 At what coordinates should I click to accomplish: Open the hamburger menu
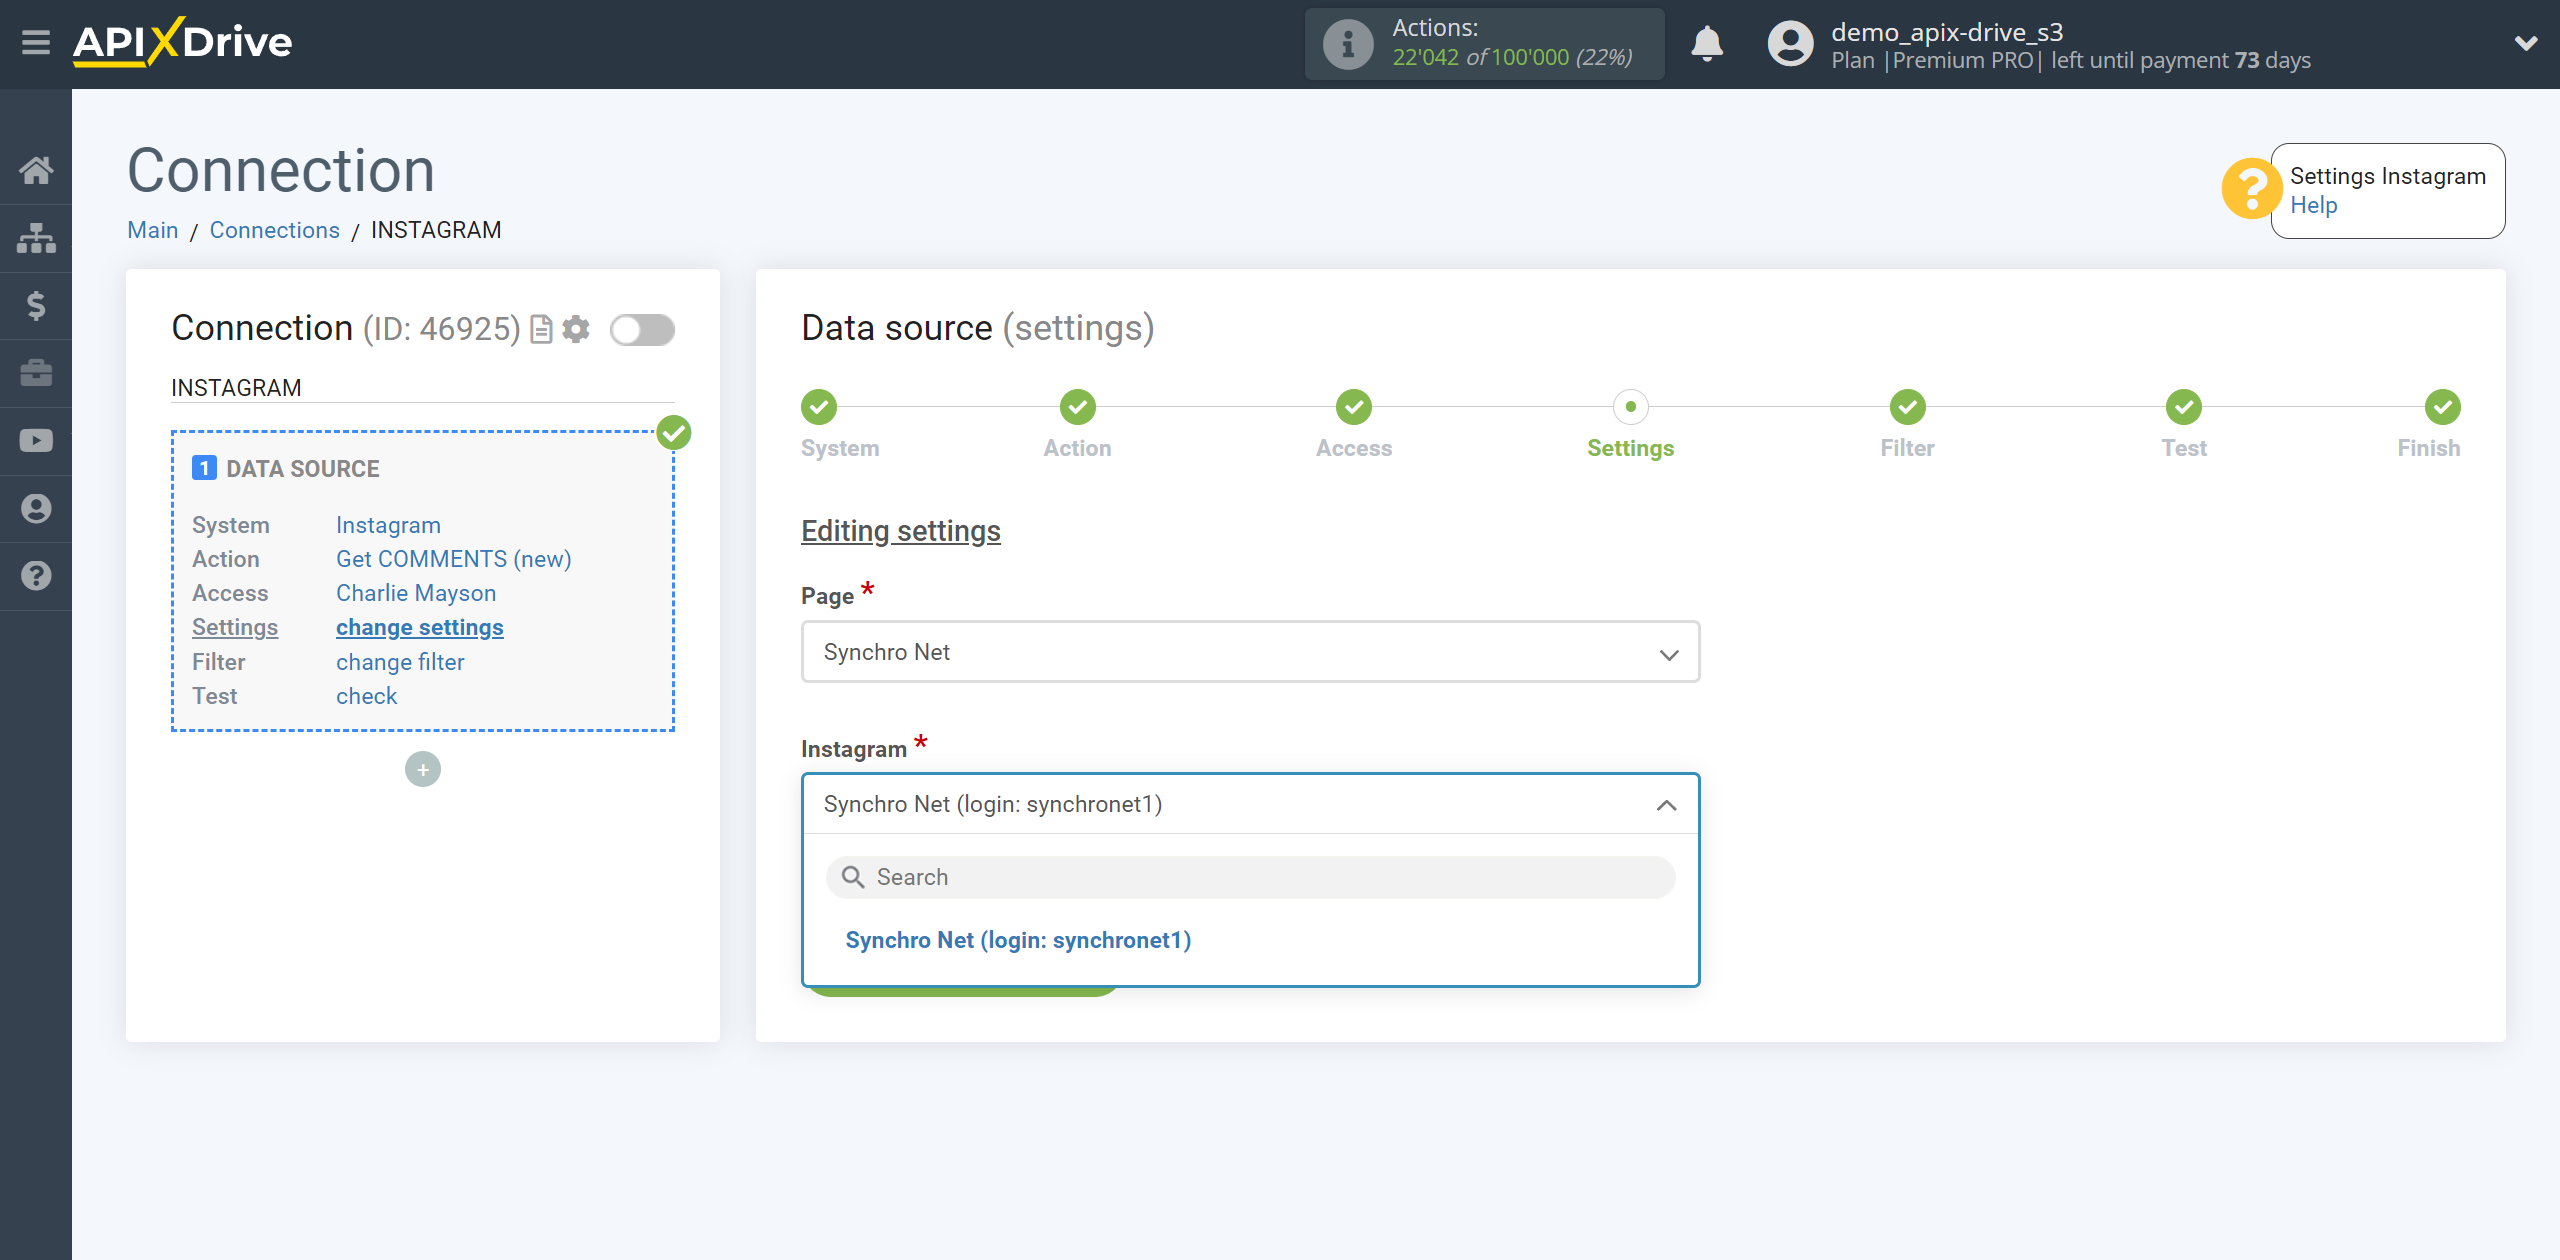36,43
